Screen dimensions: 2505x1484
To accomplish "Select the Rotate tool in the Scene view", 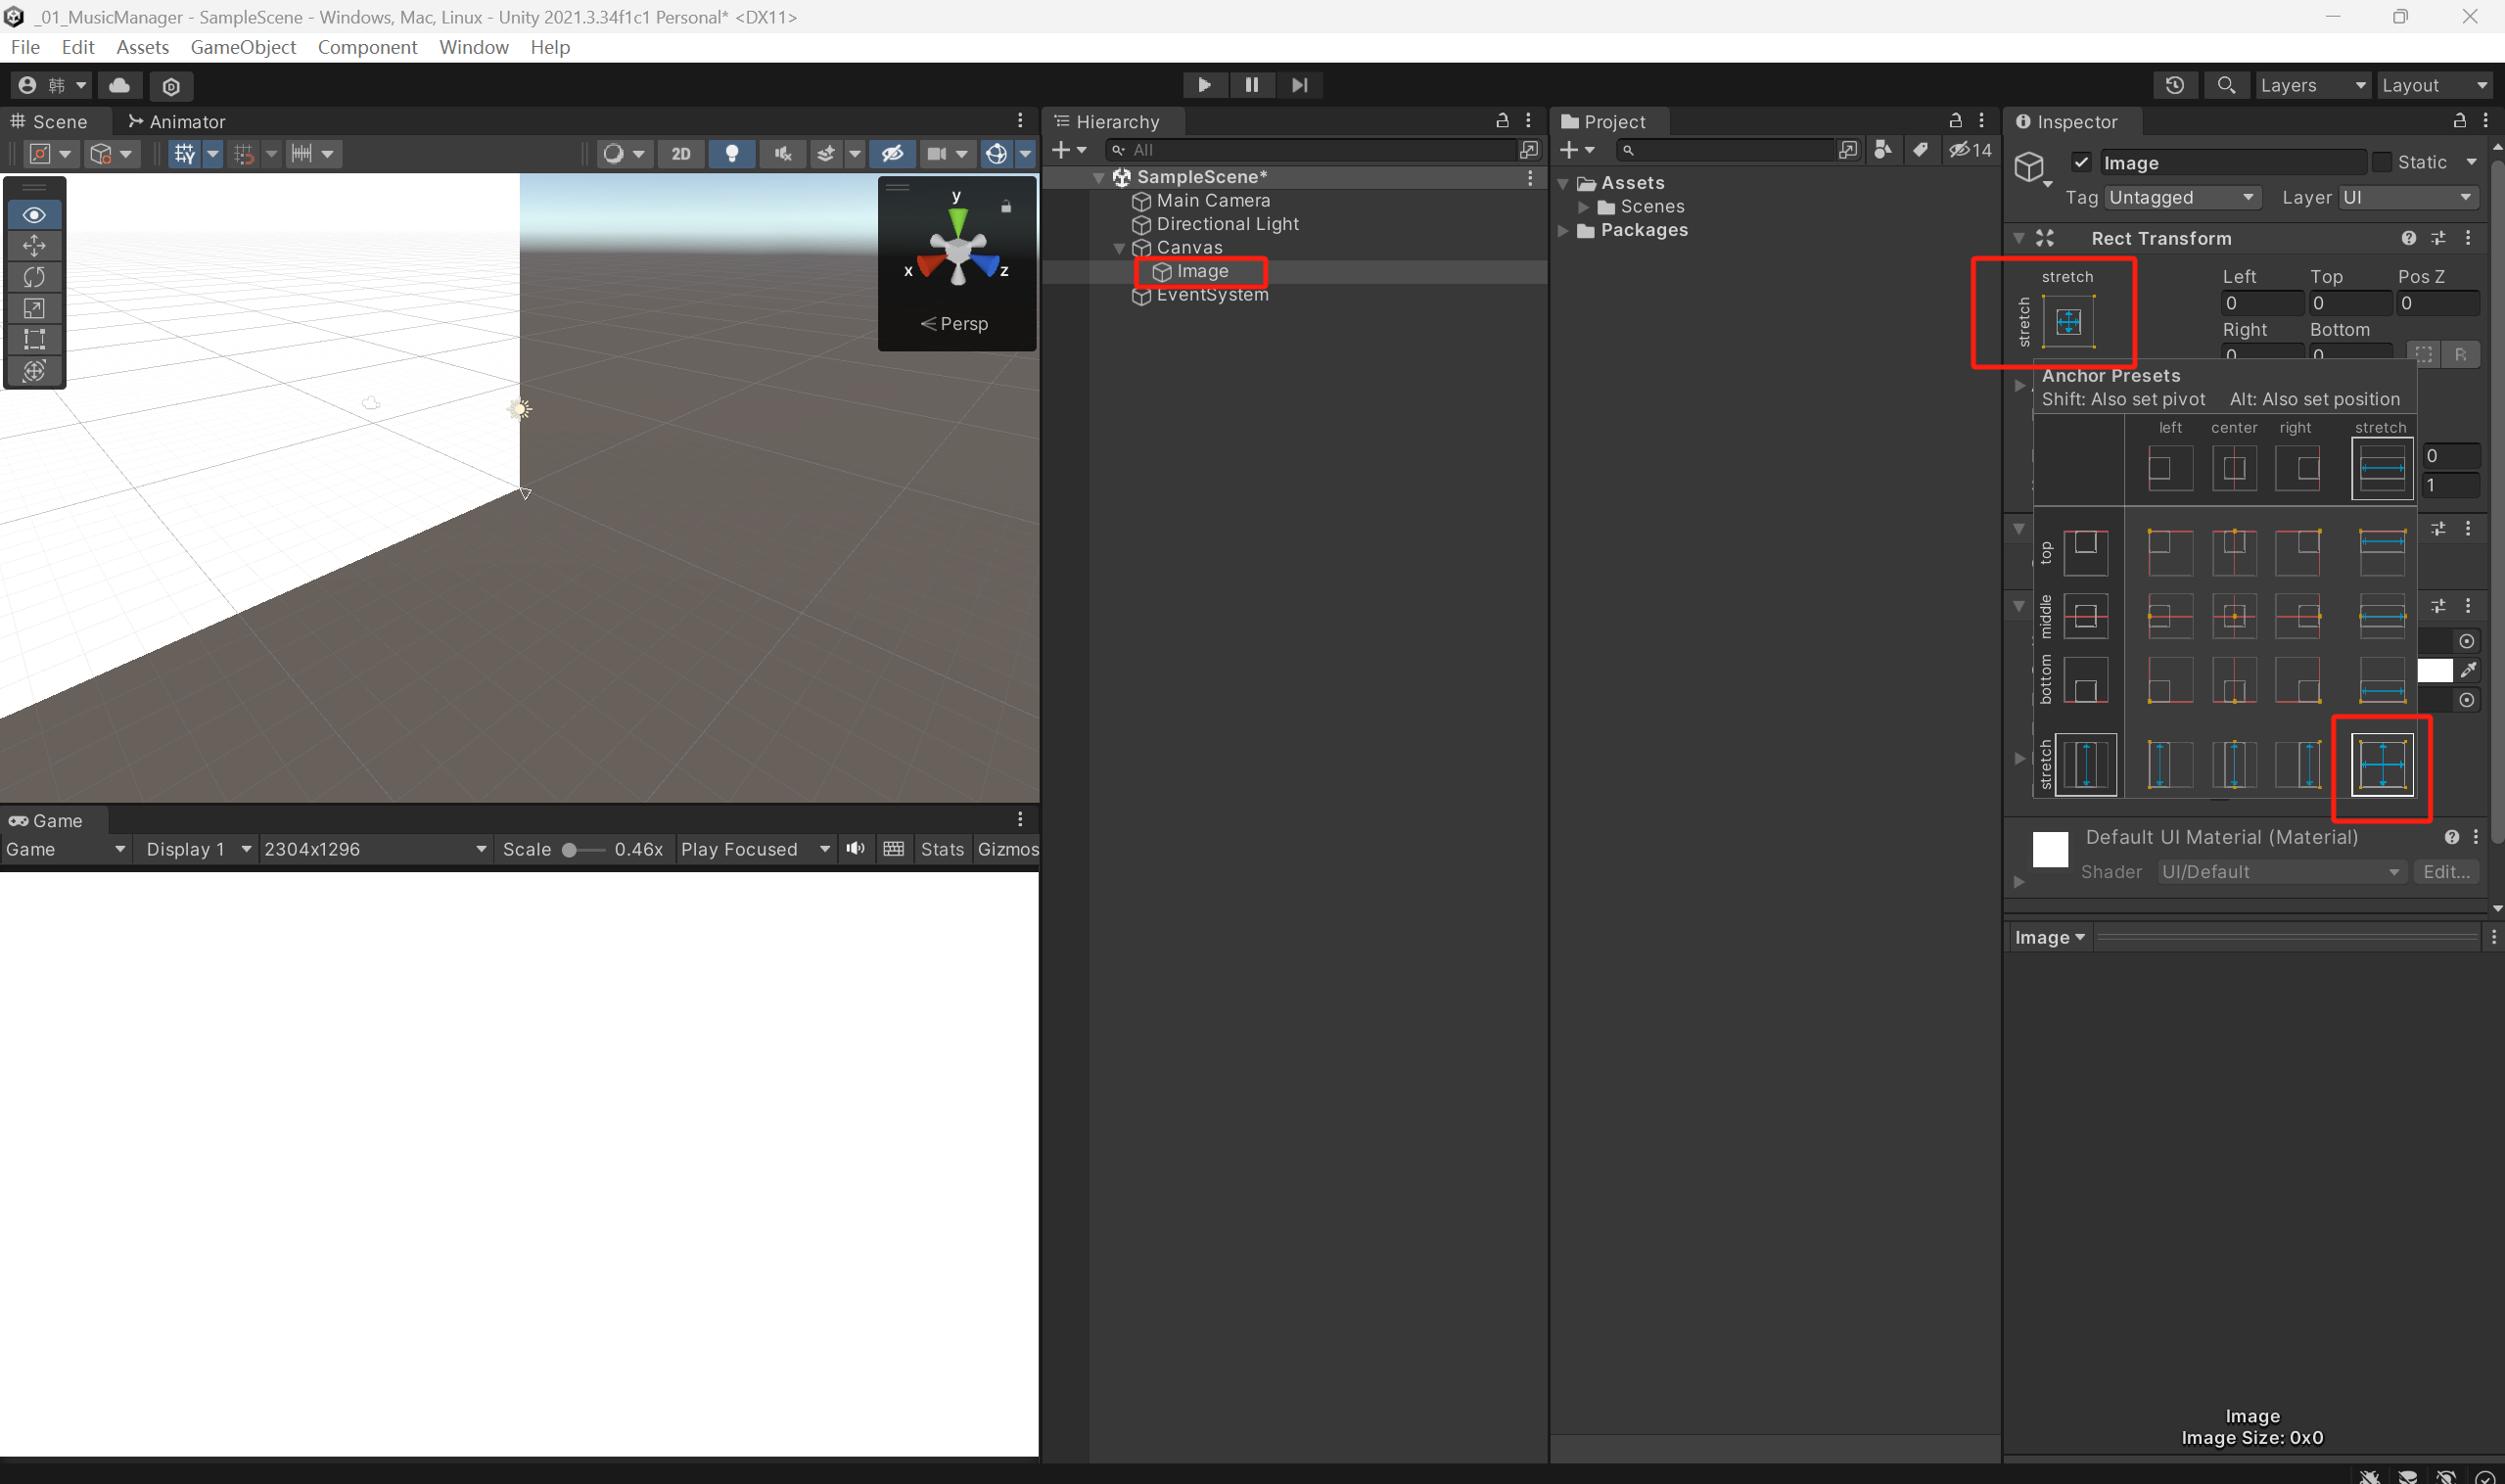I will click(34, 277).
